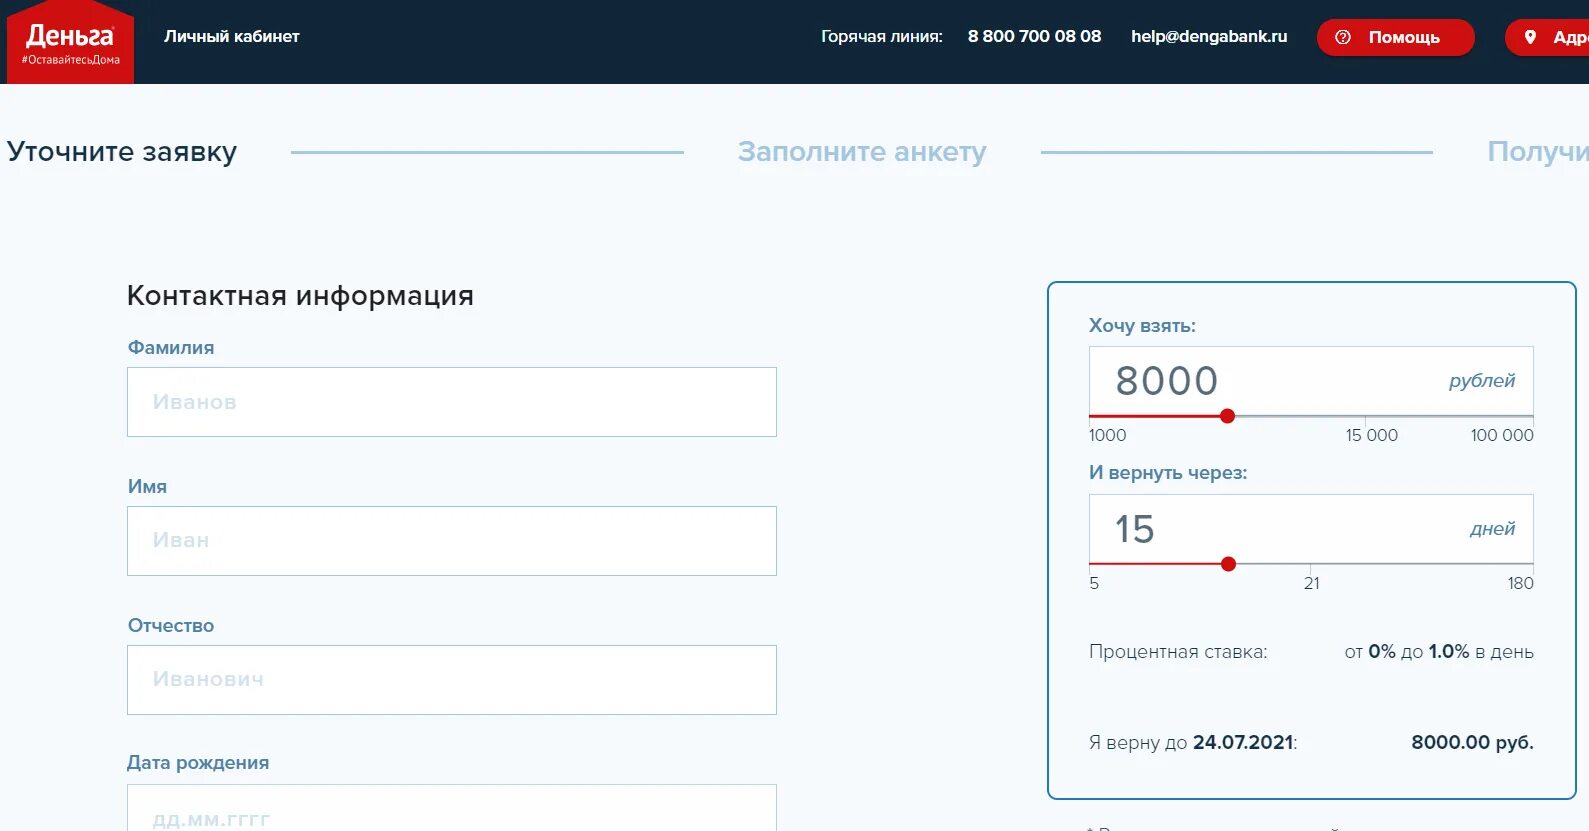Click the Горячая линия label
Screen dimensions: 1589x831
pos(882,36)
